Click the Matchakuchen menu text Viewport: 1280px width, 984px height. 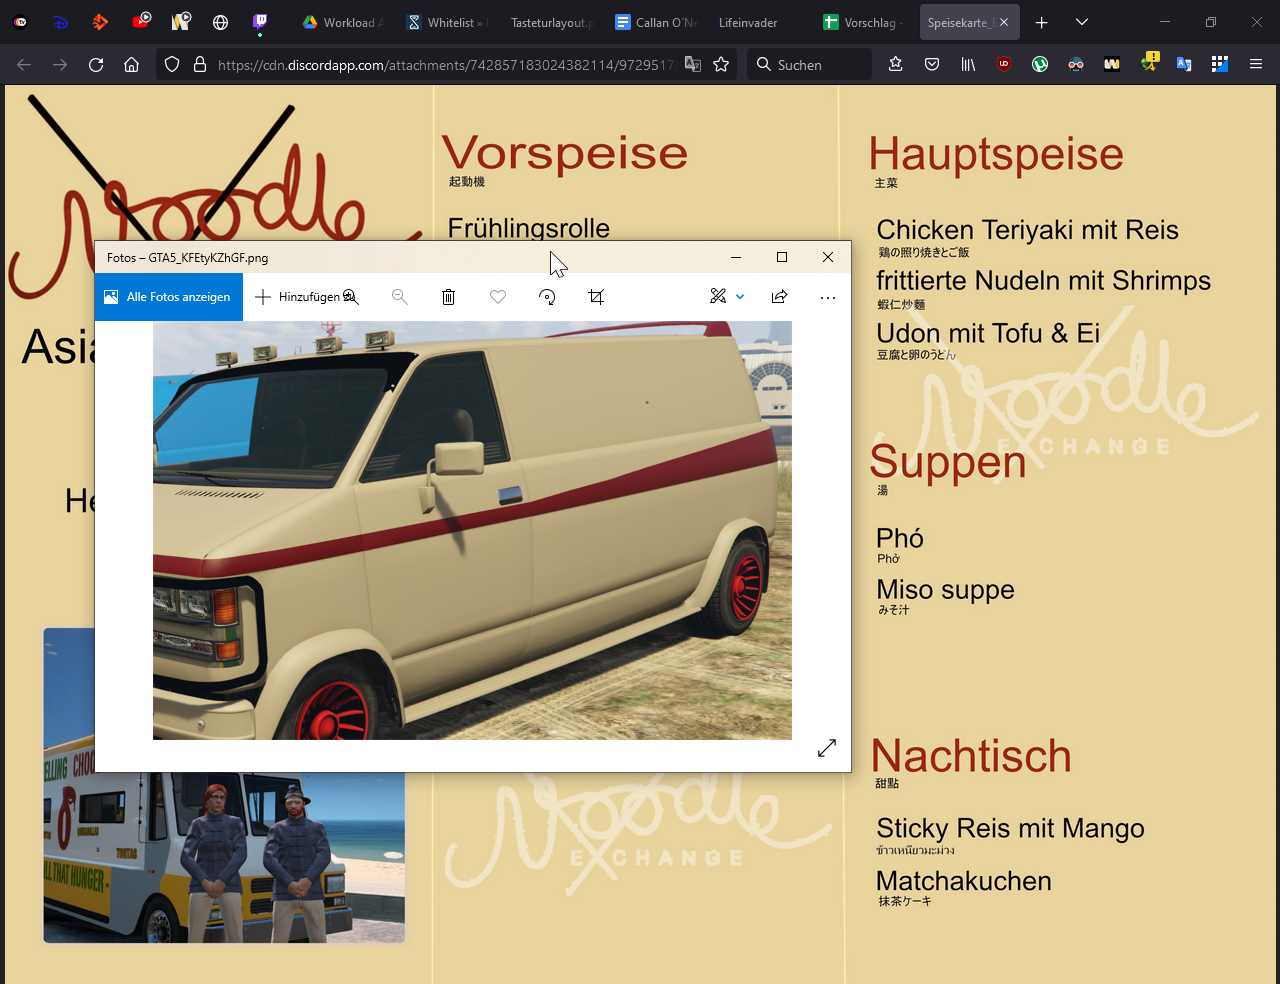[964, 881]
